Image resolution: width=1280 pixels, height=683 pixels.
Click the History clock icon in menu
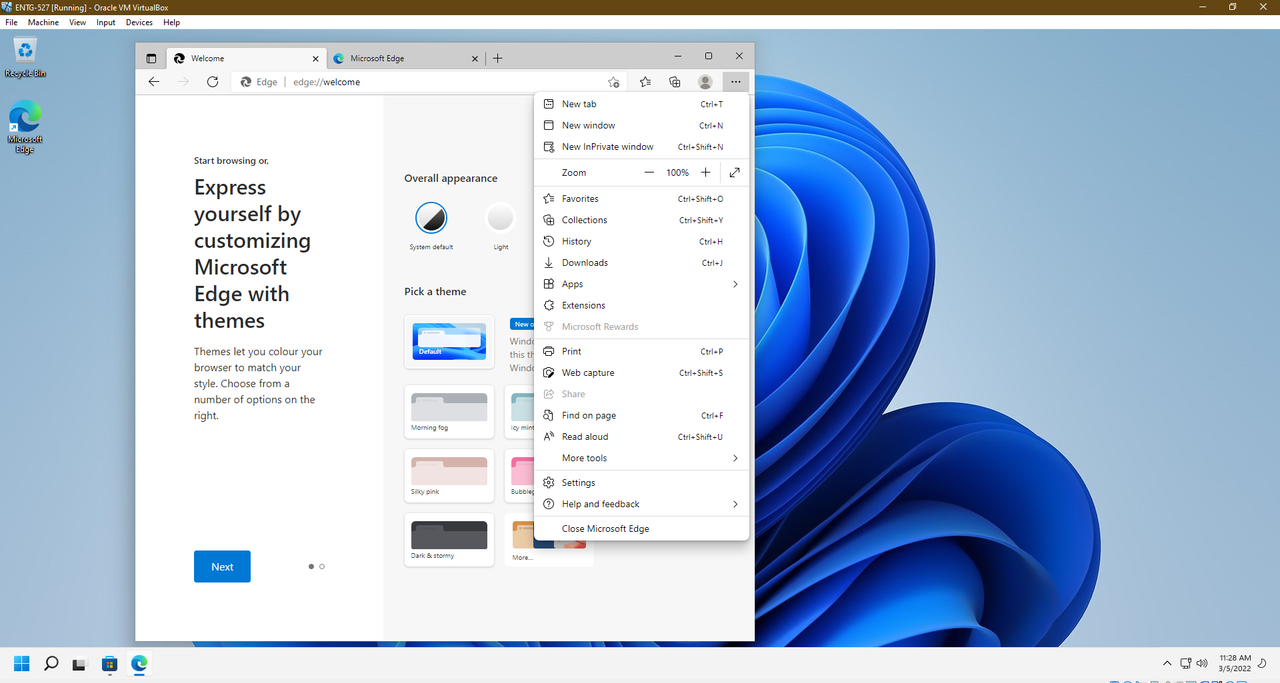(548, 241)
